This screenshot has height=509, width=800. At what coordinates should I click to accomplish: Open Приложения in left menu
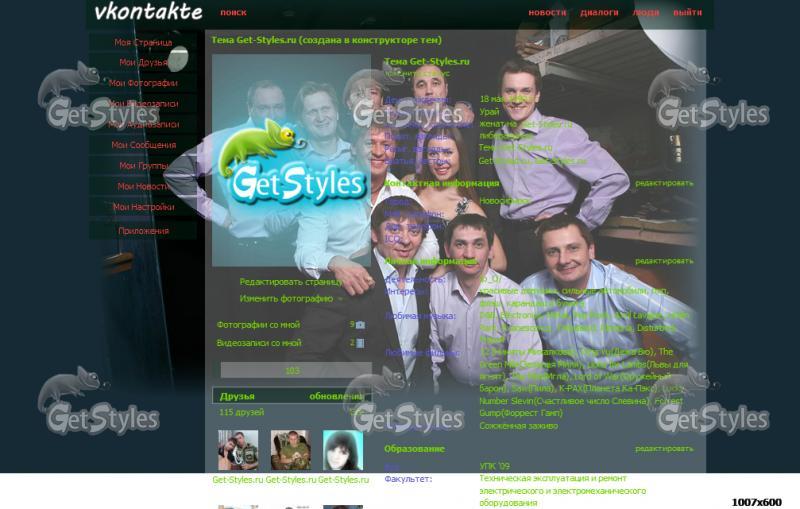pyautogui.click(x=143, y=231)
